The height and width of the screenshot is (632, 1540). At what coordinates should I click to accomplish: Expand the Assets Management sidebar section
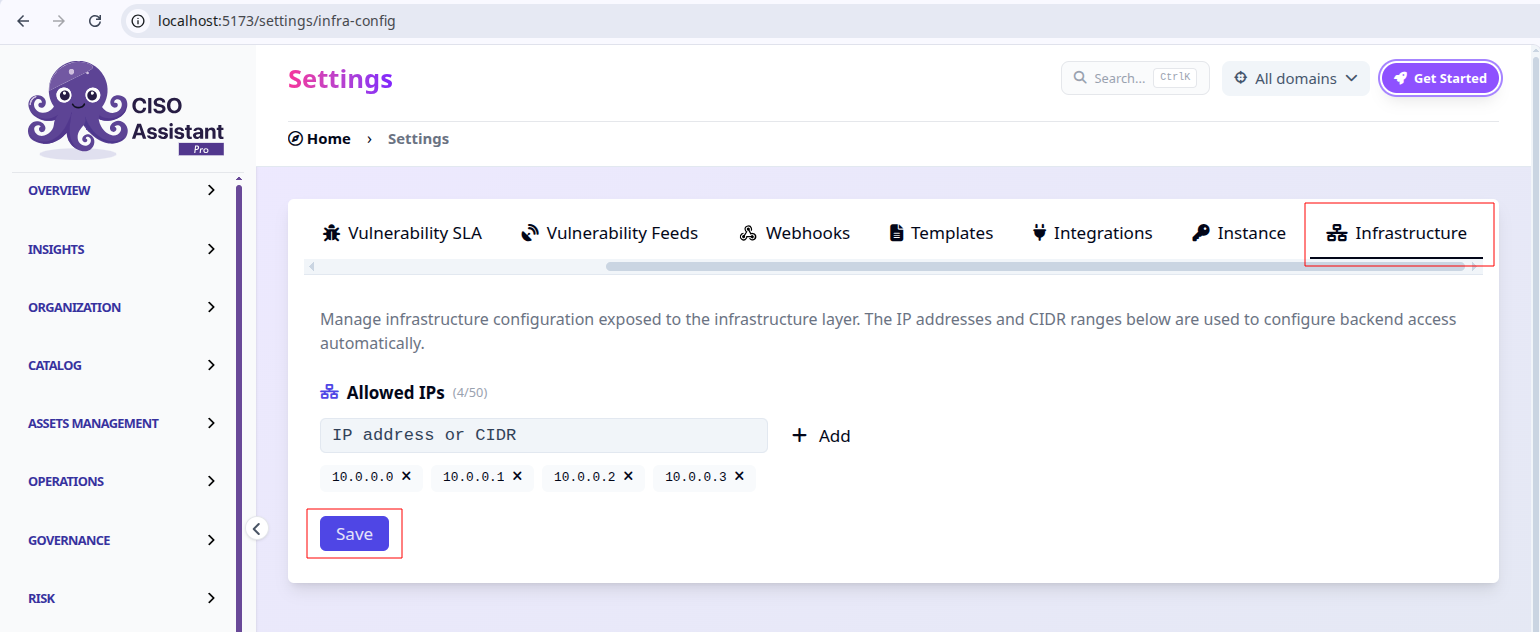[122, 423]
